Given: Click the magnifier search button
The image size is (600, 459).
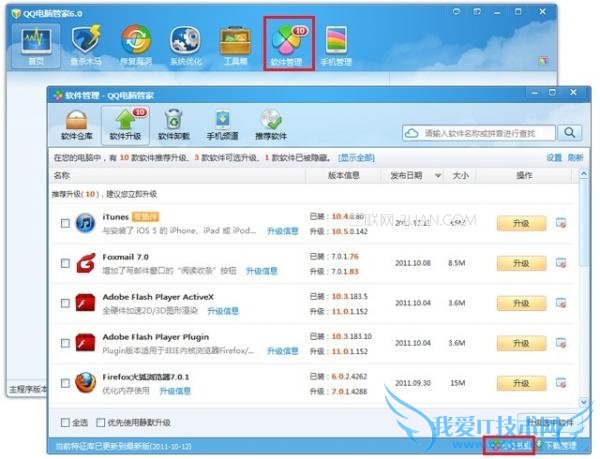Looking at the screenshot, I should pos(570,133).
